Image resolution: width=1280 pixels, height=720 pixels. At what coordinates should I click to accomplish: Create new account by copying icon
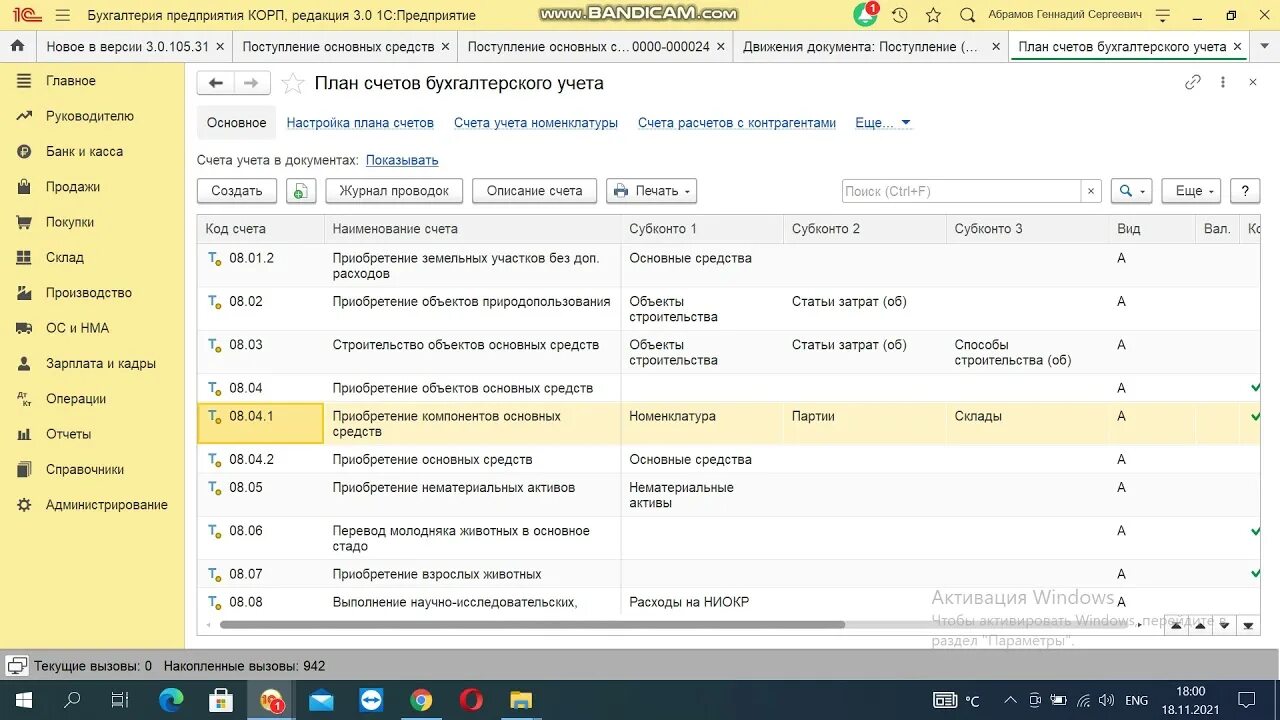[x=301, y=191]
